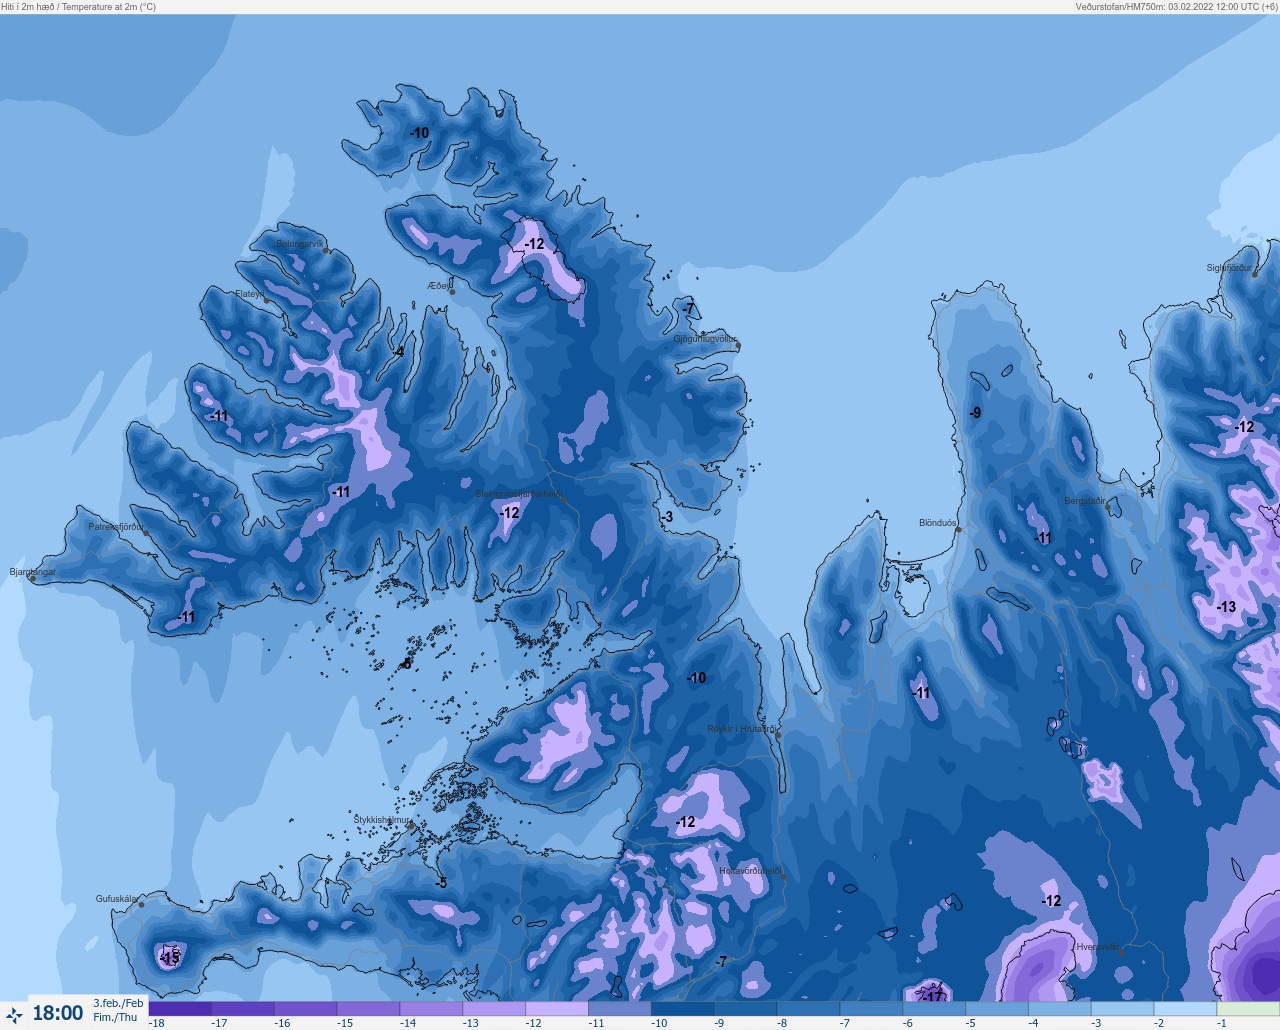Click the 18:00 forecast time label
This screenshot has width=1280, height=1030.
(x=58, y=1013)
